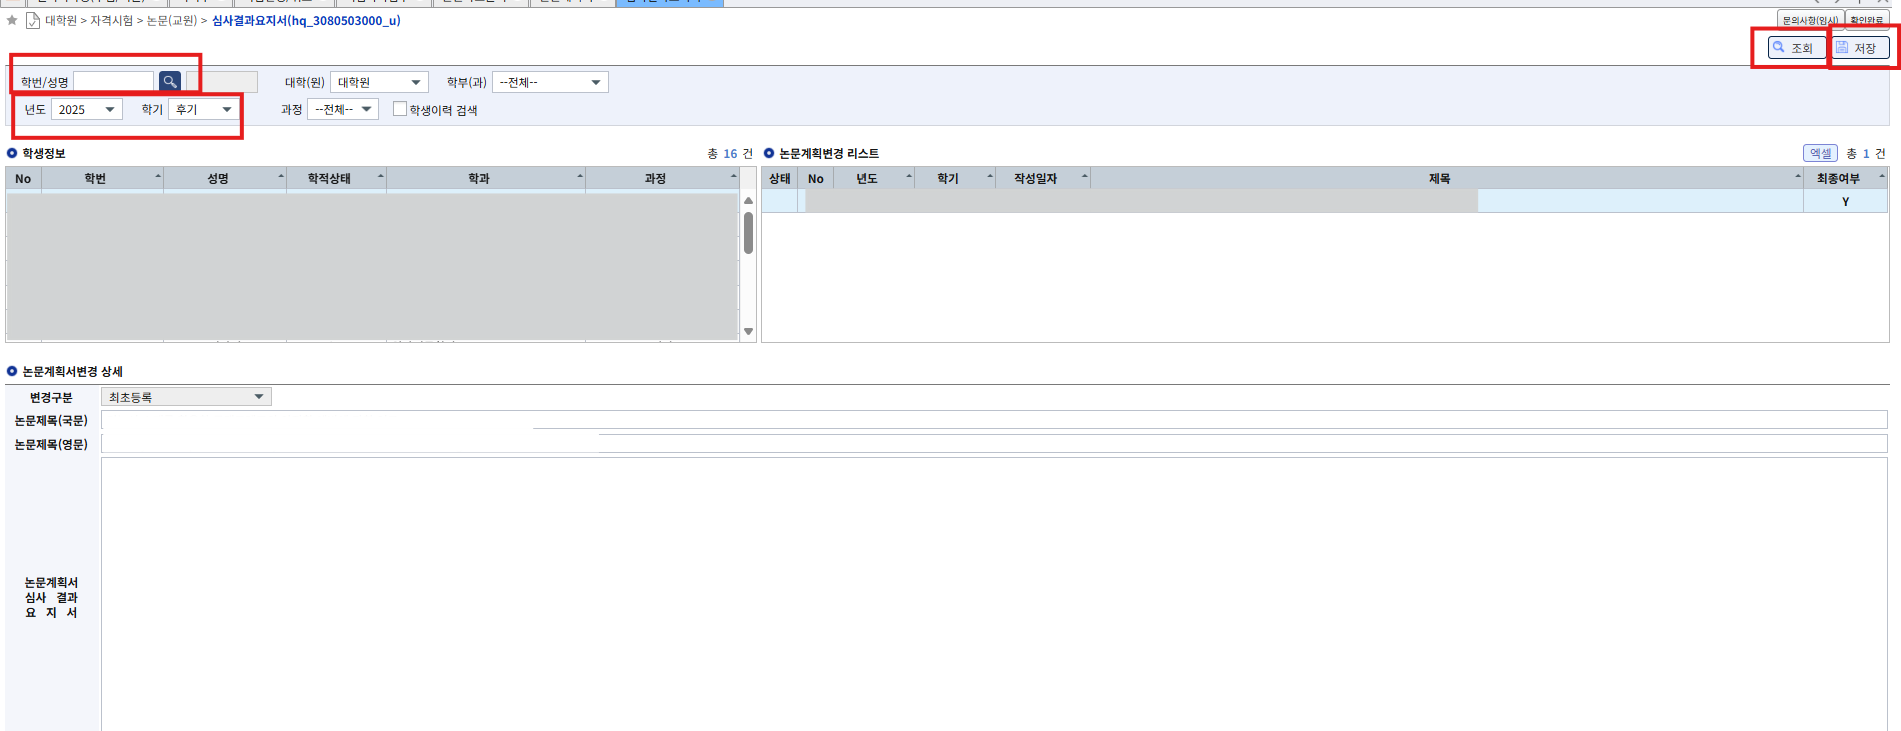
Task: Click the 논문제목(국문) text field
Action: click(992, 420)
